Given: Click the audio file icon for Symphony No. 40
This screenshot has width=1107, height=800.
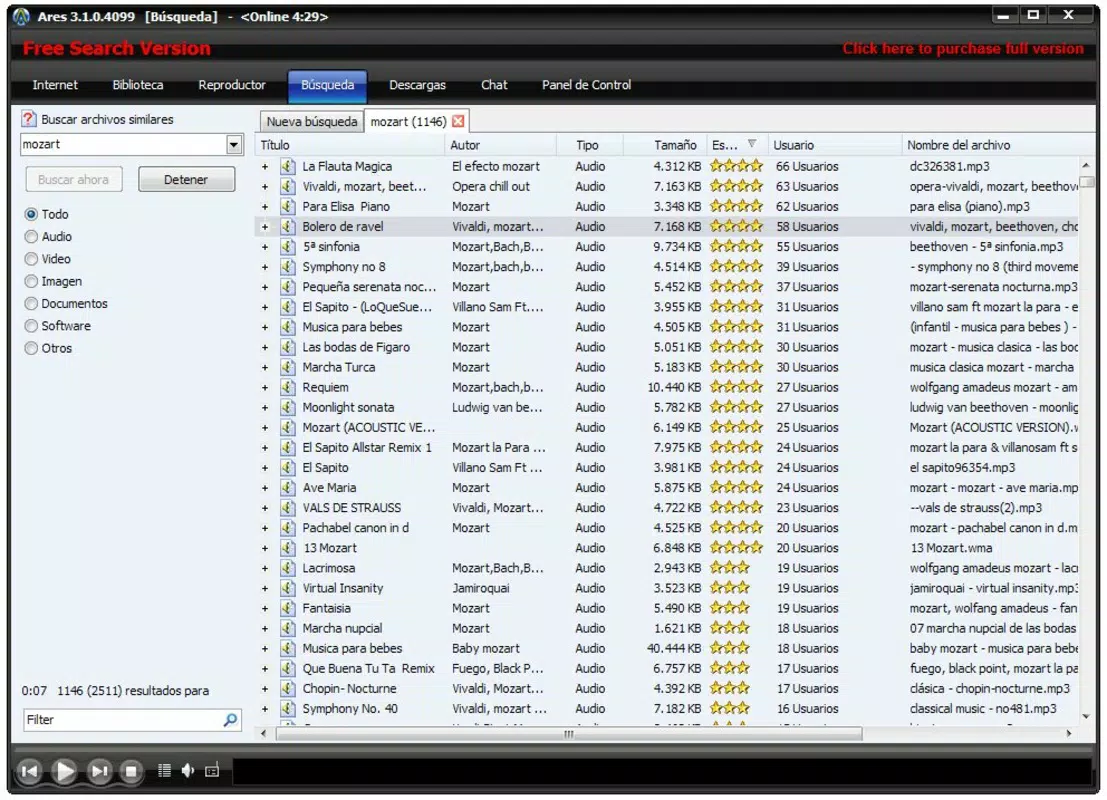Looking at the screenshot, I should [x=287, y=709].
